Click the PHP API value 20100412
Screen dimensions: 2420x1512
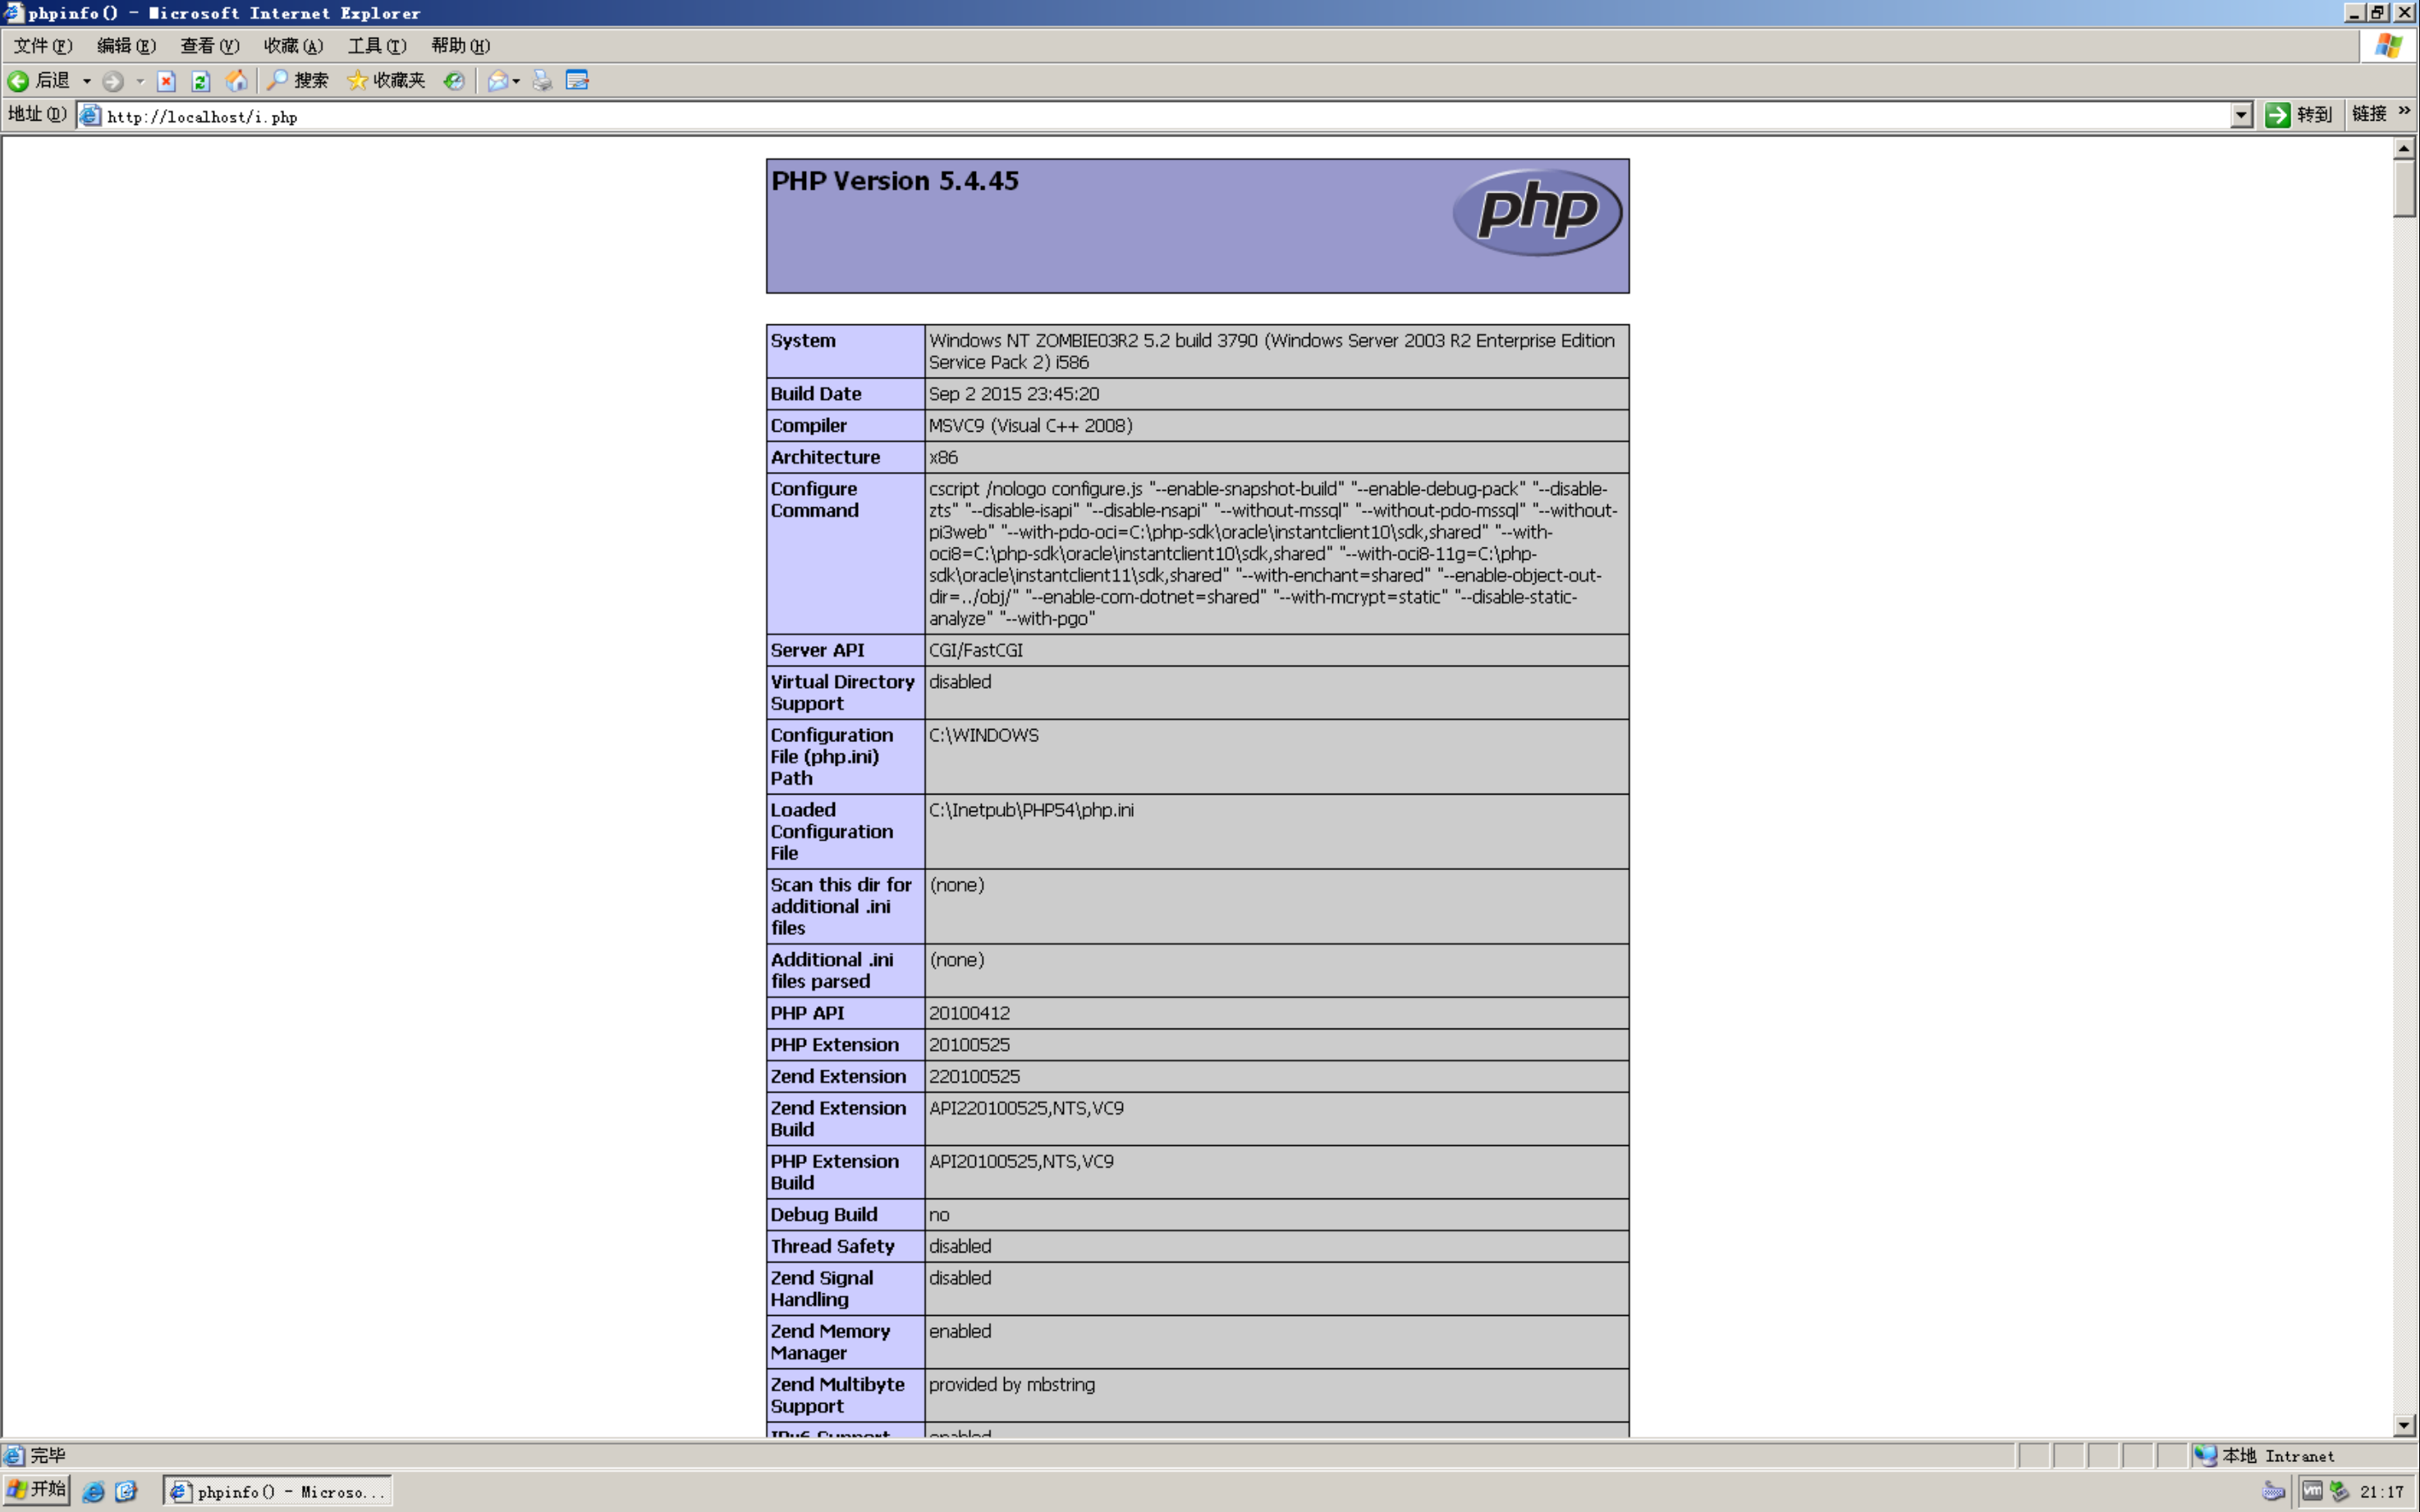[x=969, y=1013]
